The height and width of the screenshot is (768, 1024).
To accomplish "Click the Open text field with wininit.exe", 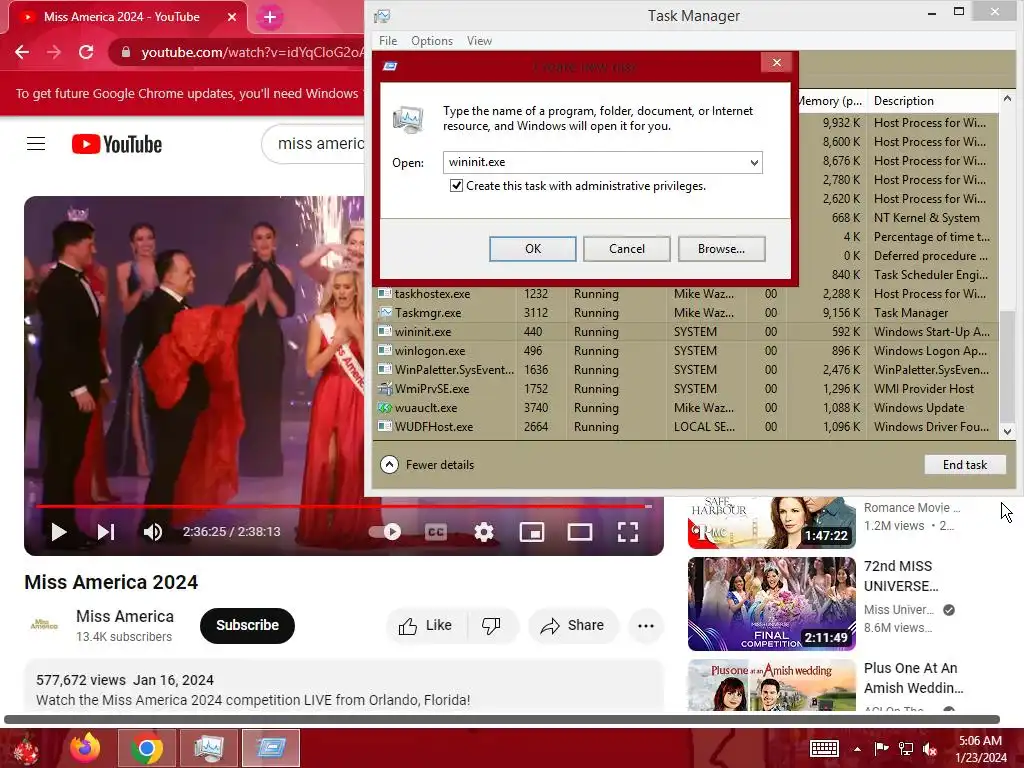I will pos(595,163).
